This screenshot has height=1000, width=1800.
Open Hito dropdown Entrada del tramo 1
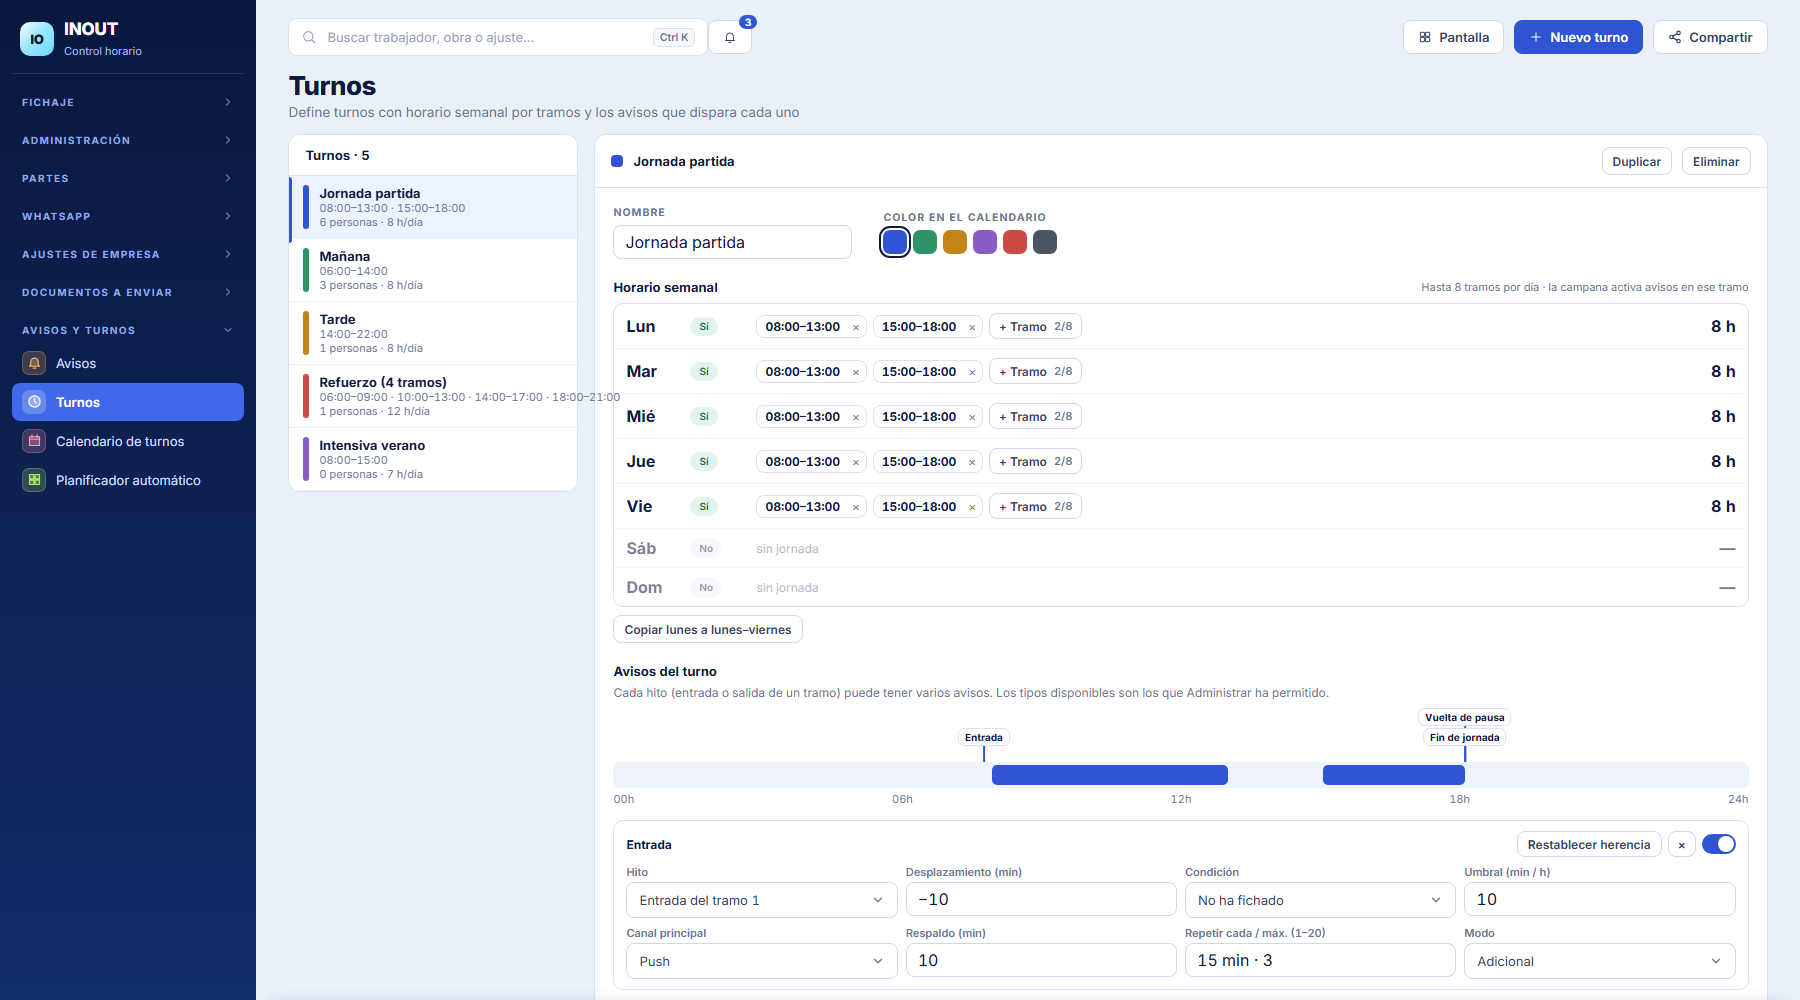click(x=762, y=900)
